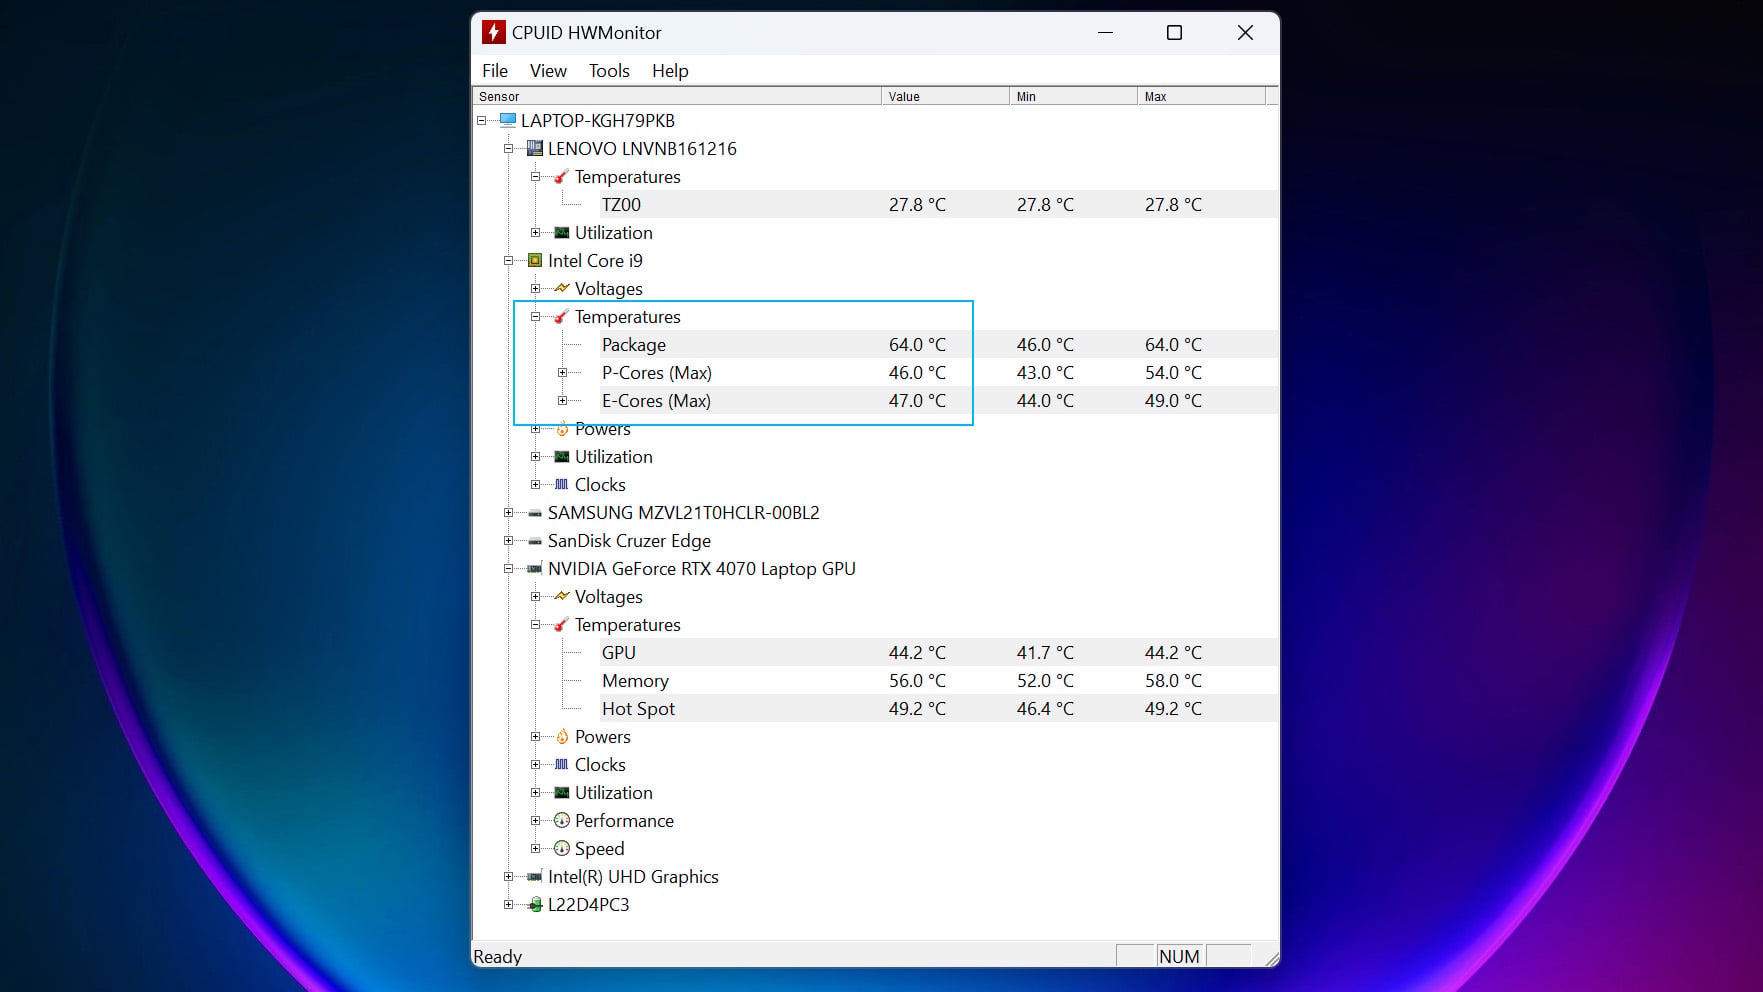The image size is (1763, 992).
Task: Click the flame icon beside Intel Core i9 Powers
Action: point(562,428)
